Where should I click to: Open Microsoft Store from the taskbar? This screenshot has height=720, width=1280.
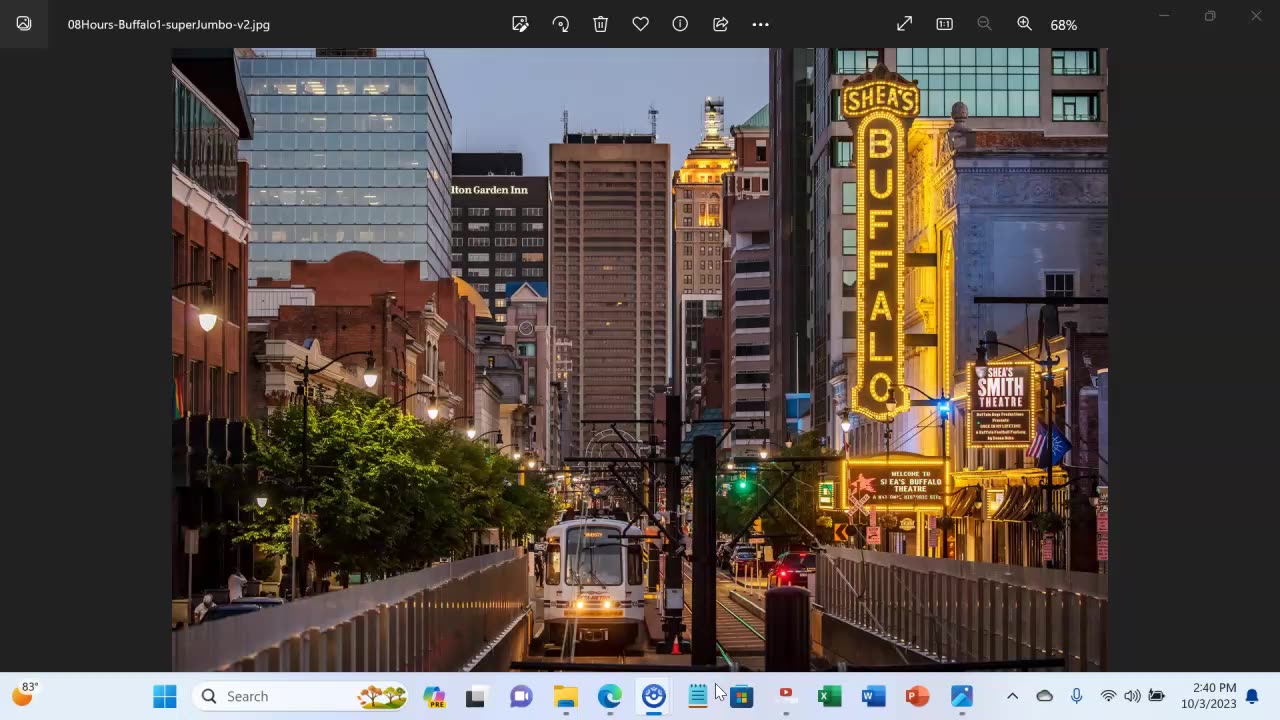point(742,696)
